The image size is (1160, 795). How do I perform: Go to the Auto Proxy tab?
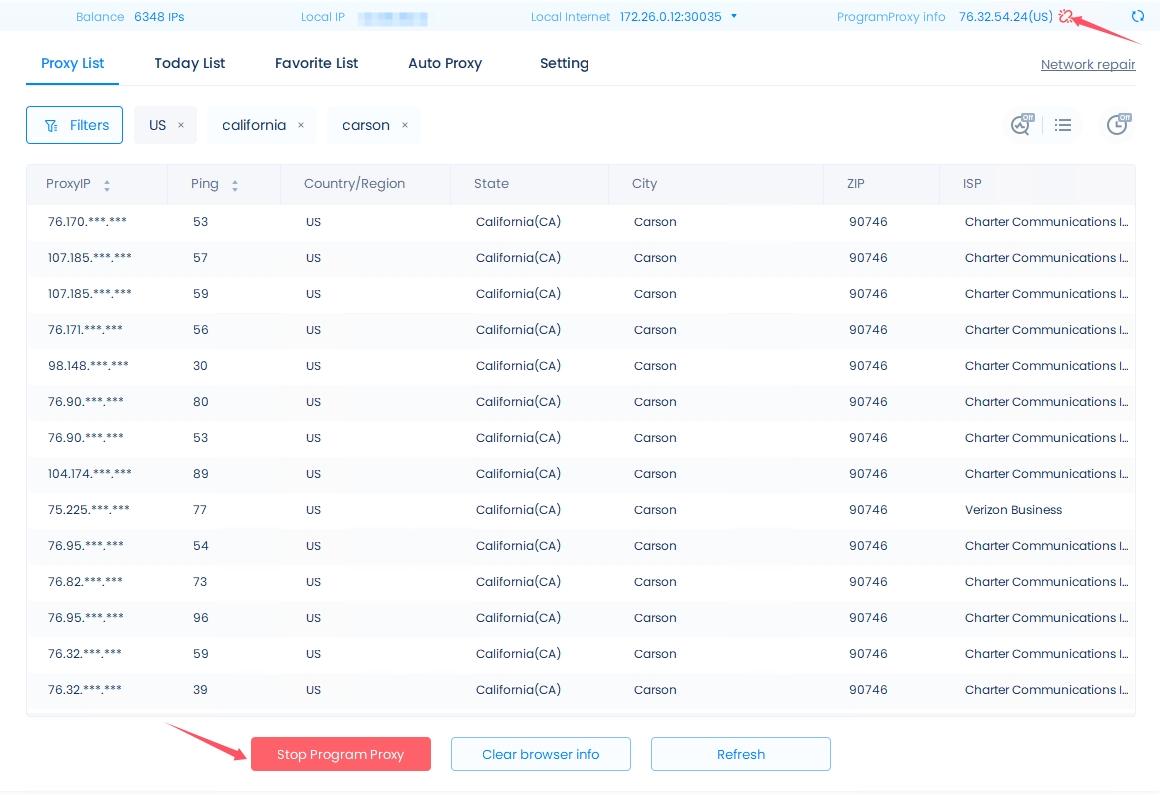444,63
